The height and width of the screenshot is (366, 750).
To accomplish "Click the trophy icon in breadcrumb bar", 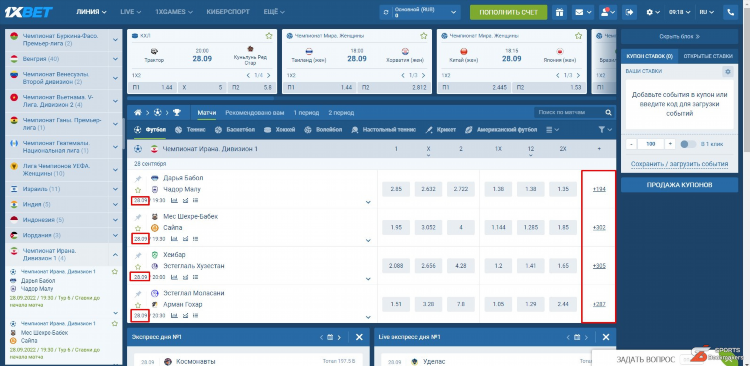I will click(177, 113).
